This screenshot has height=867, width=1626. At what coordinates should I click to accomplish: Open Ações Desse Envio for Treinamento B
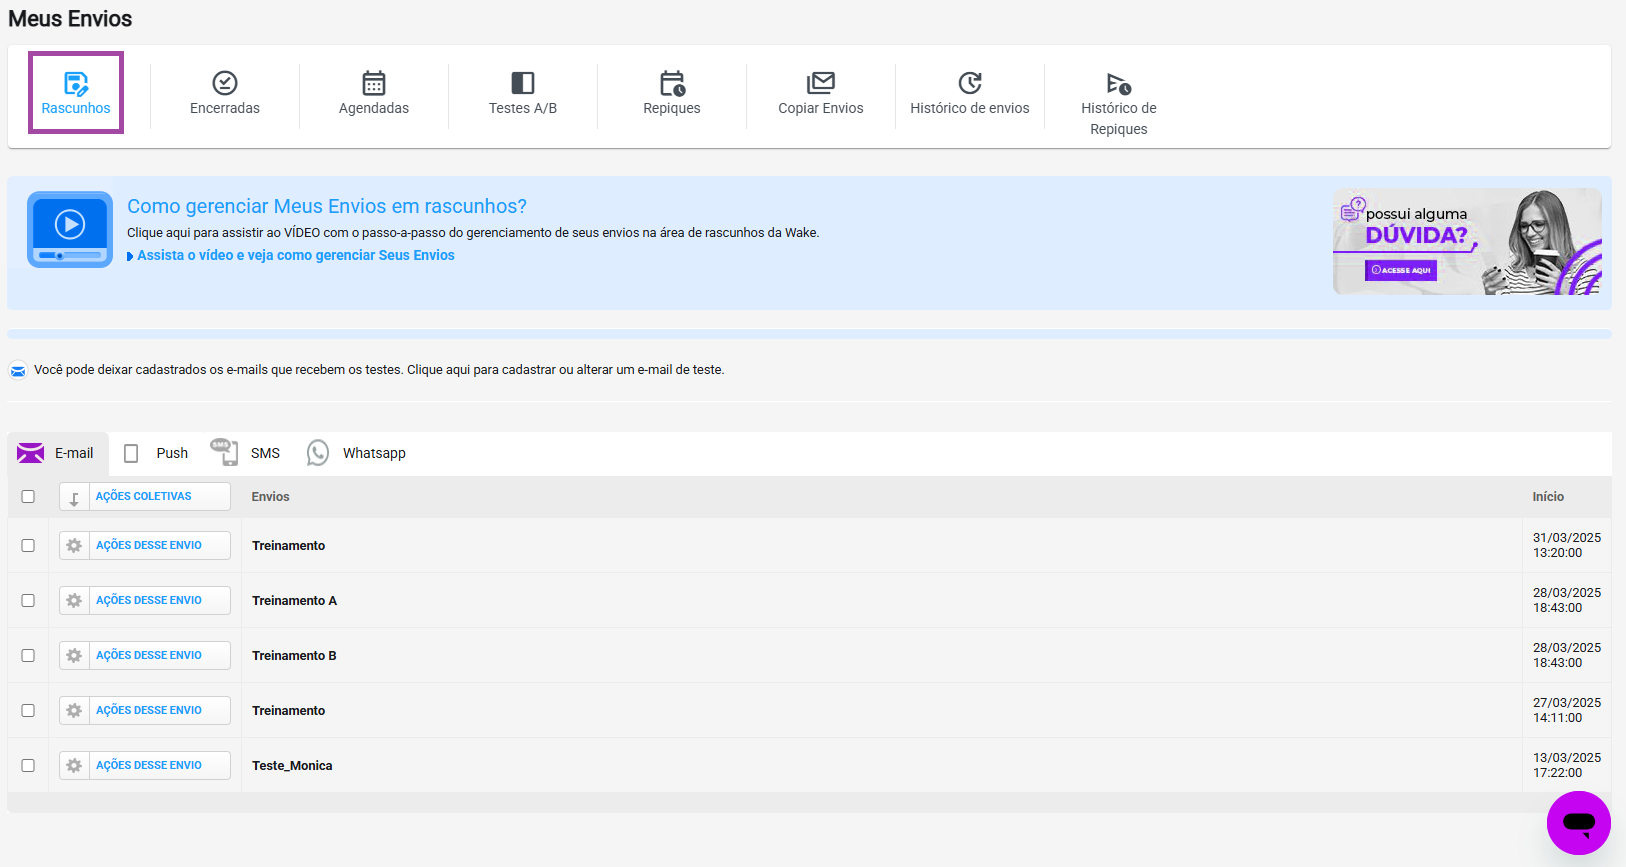coord(145,655)
